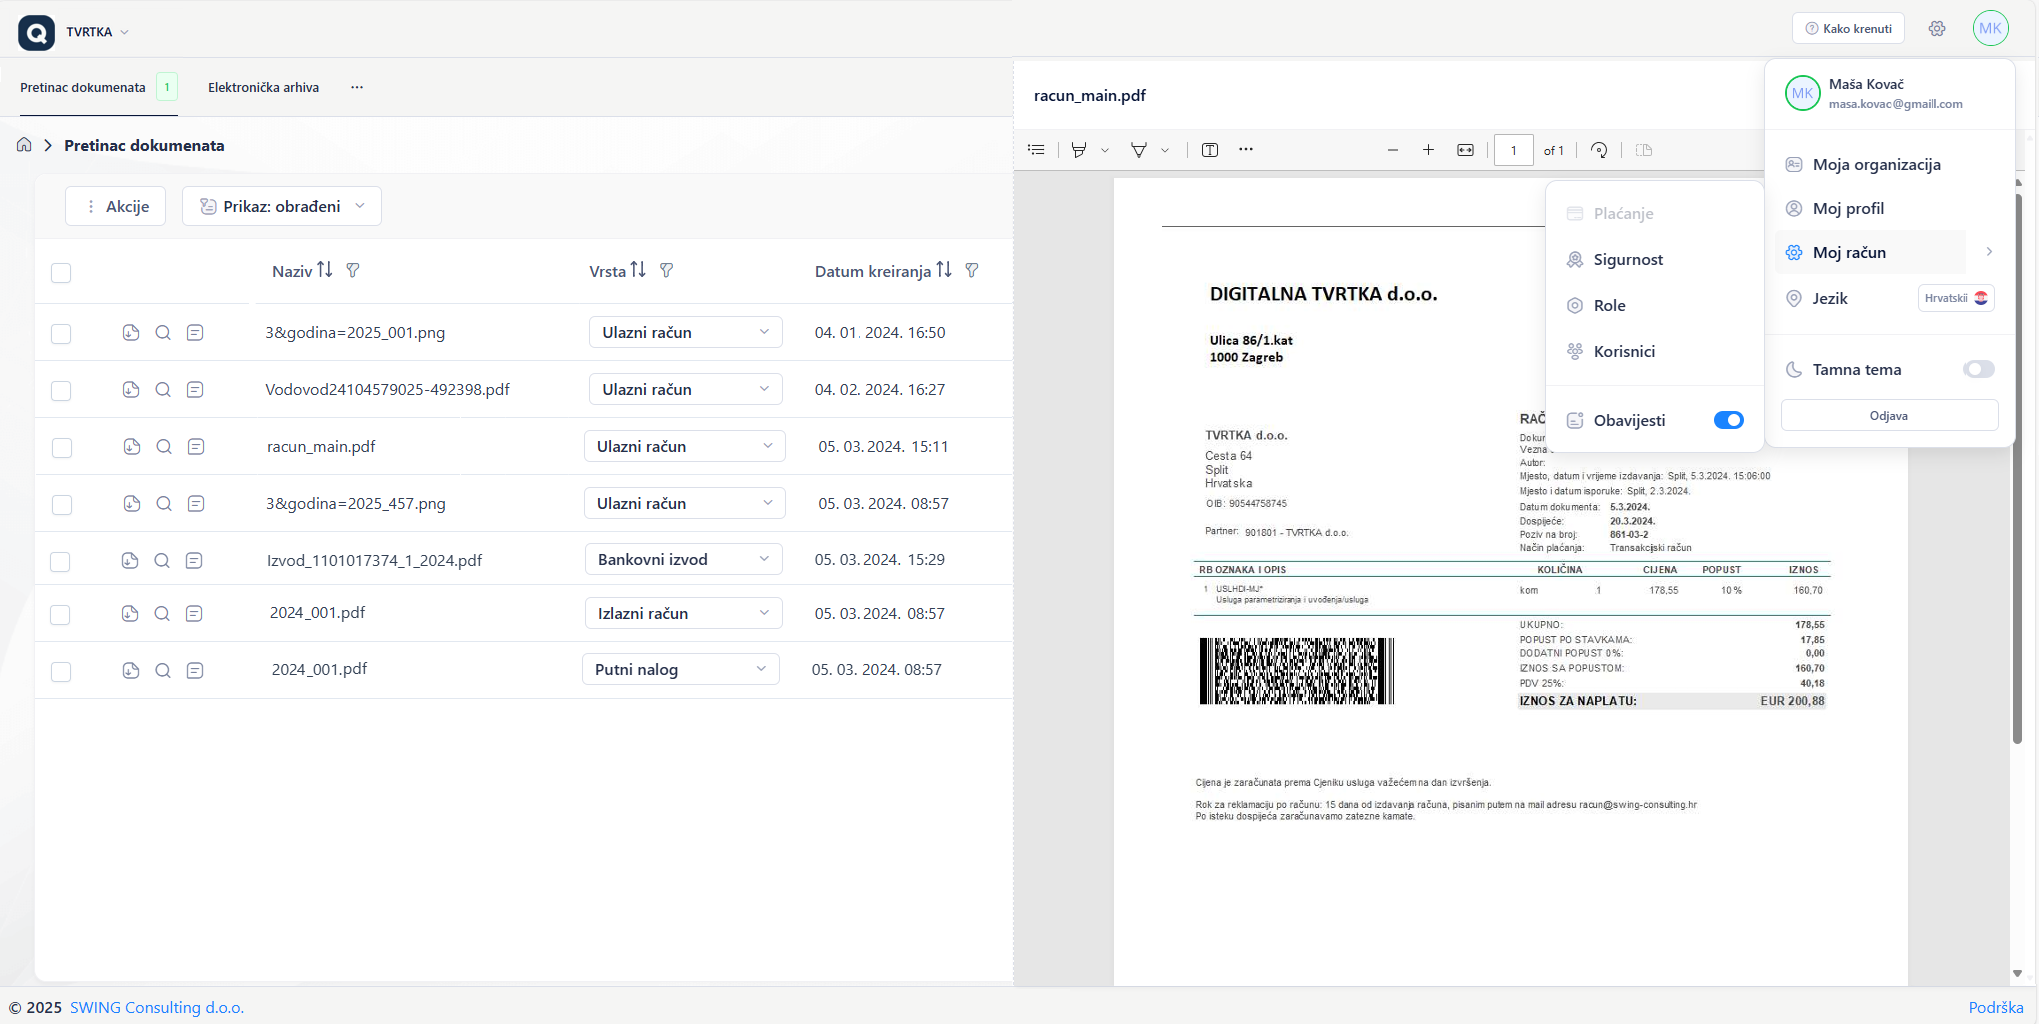Log out with Odjava button
This screenshot has height=1028, width=2039.
(1889, 416)
